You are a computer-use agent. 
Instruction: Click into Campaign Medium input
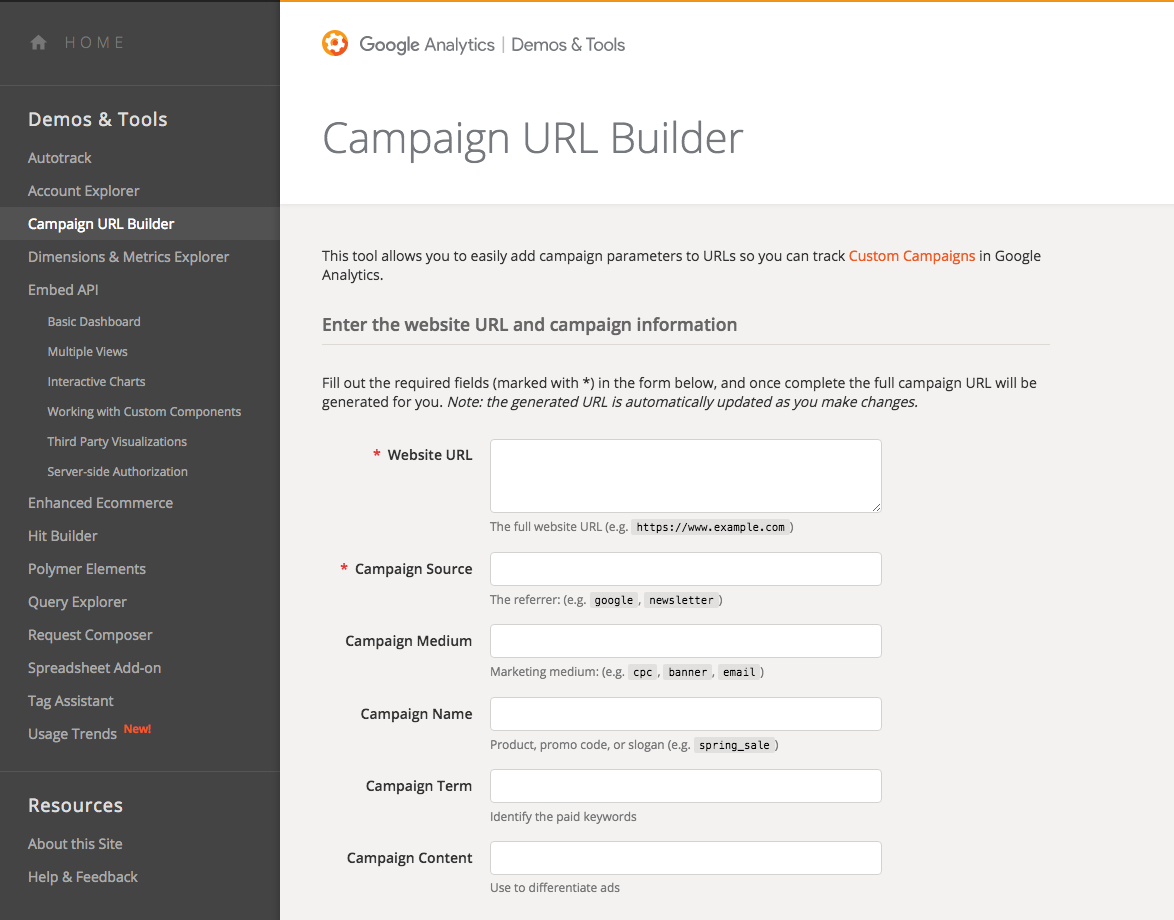tap(685, 641)
